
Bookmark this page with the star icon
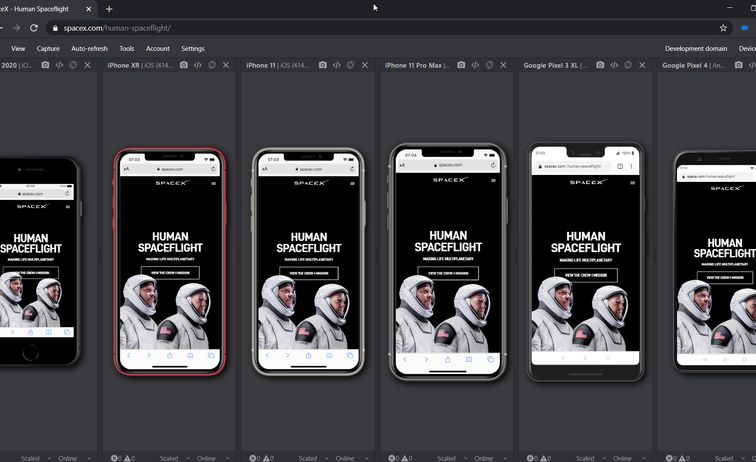[723, 28]
